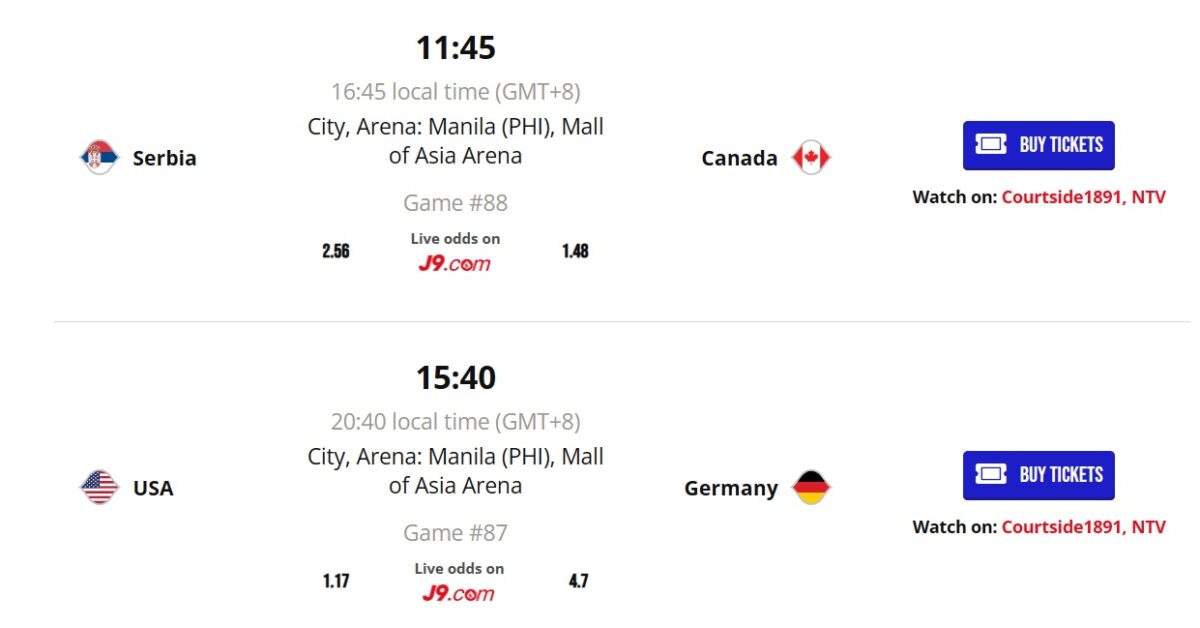Pick Canada odds of 1.48

575,251
